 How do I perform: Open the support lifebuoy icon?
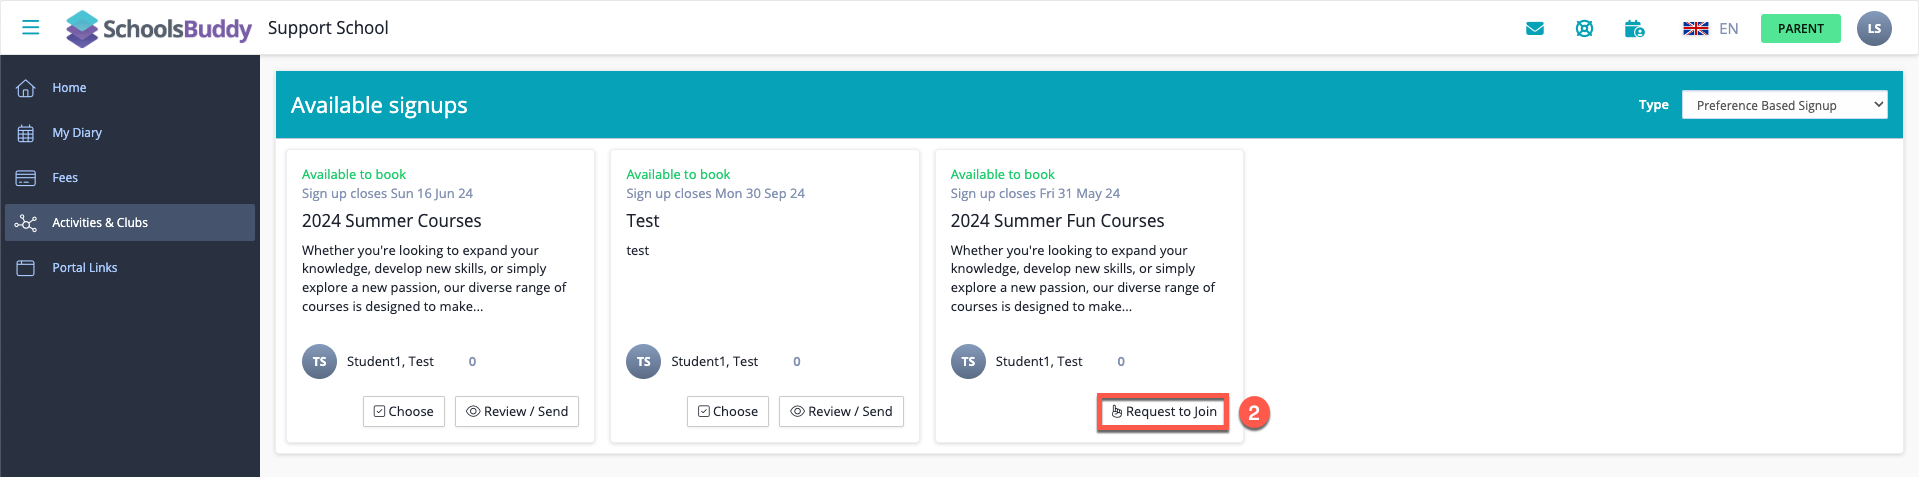1584,29
